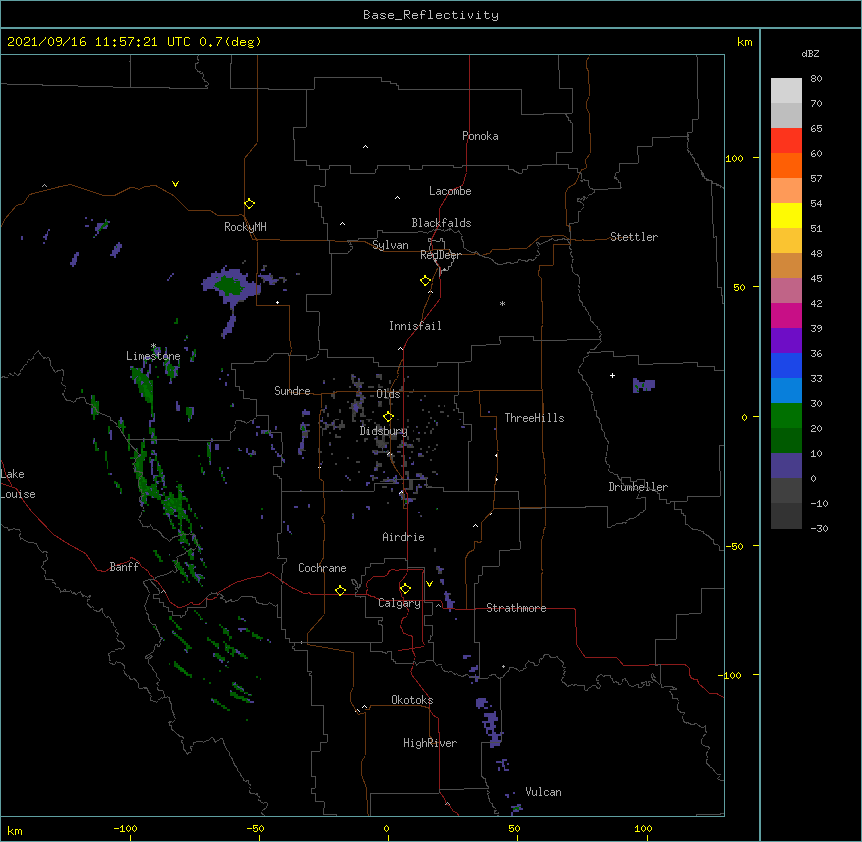This screenshot has height=842, width=862.
Task: Click the blue 36 dBZ legend swatch
Action: tap(786, 365)
